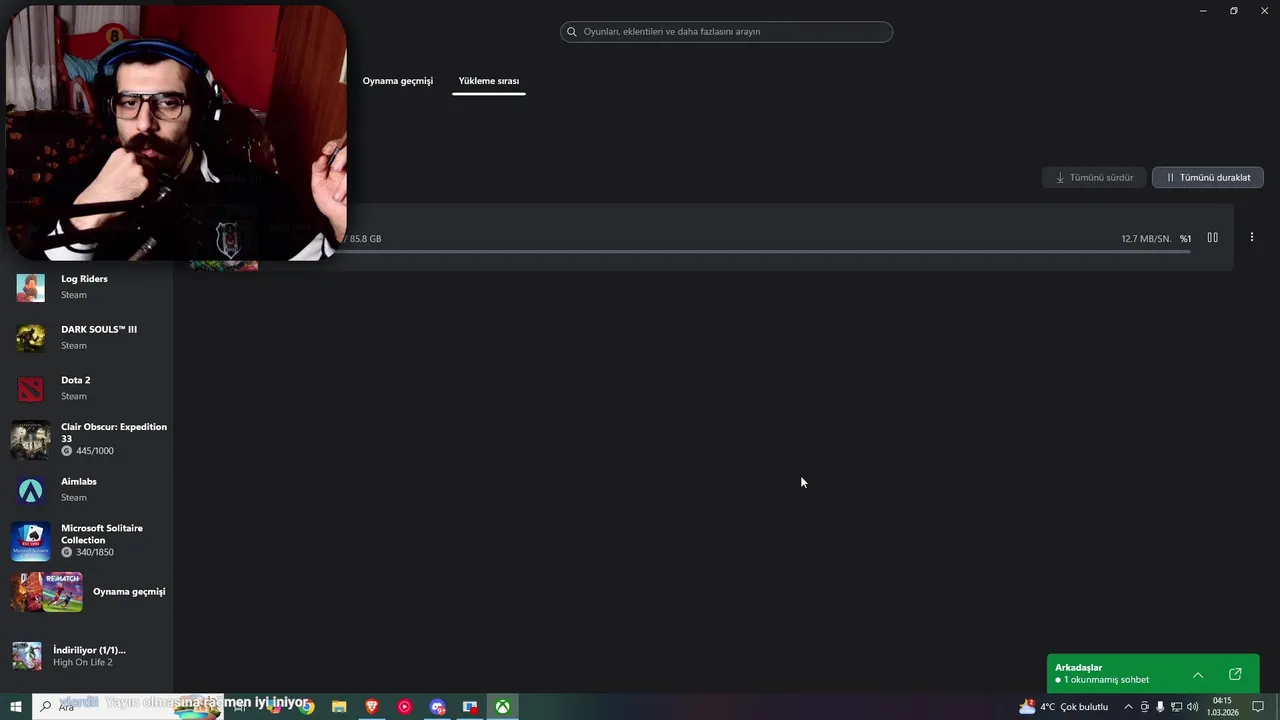Click Tümünü duraklat button
Screen dimensions: 1280x720
pos(1208,177)
